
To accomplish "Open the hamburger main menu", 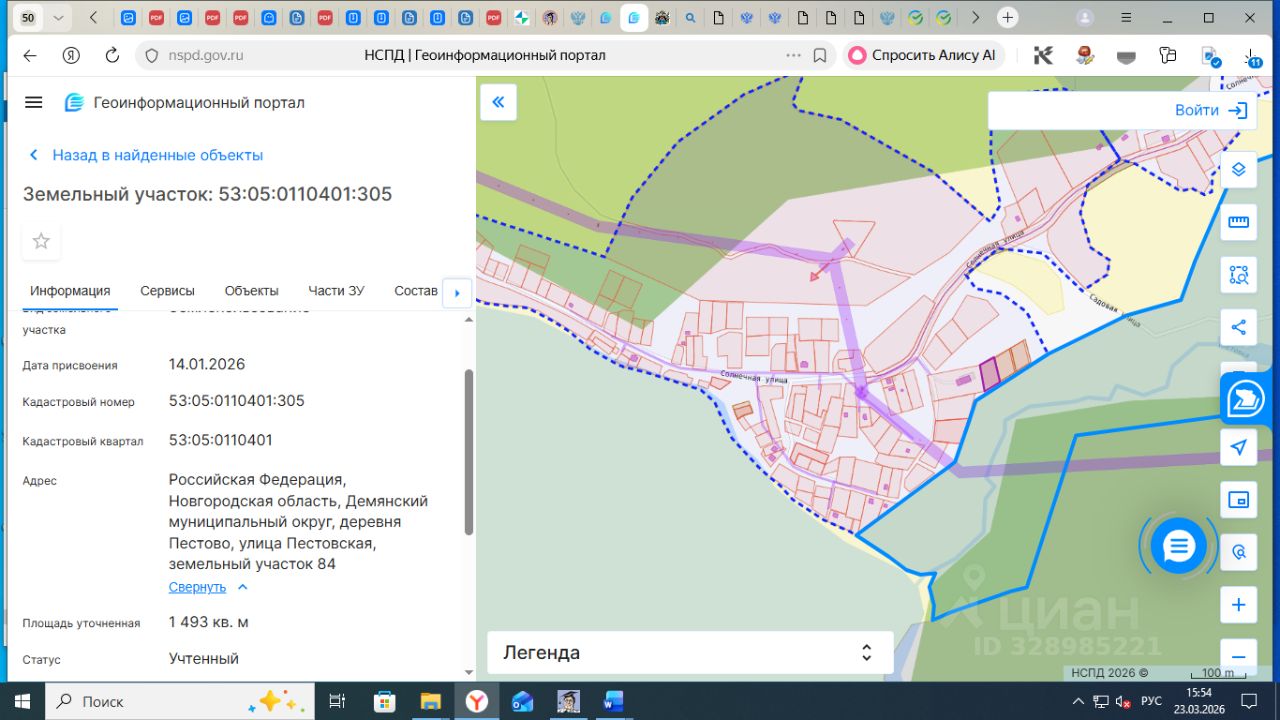I will click(34, 102).
